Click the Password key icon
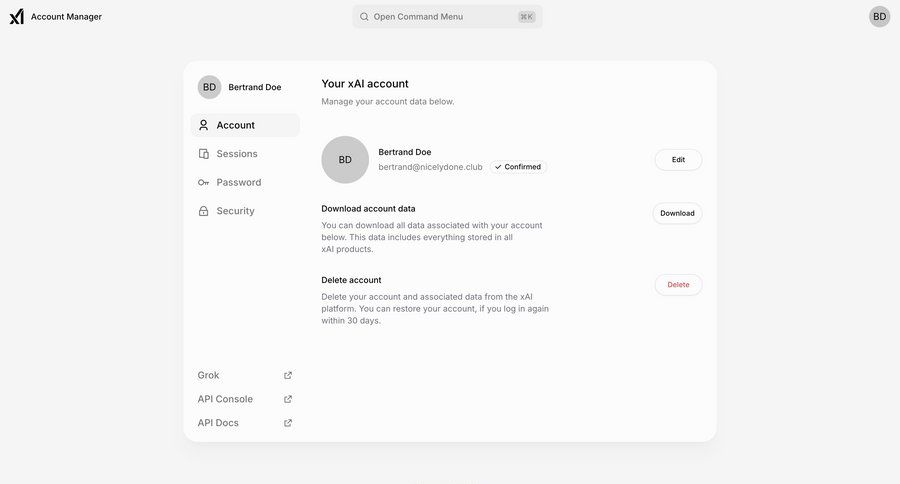The image size is (900, 484). pos(203,183)
